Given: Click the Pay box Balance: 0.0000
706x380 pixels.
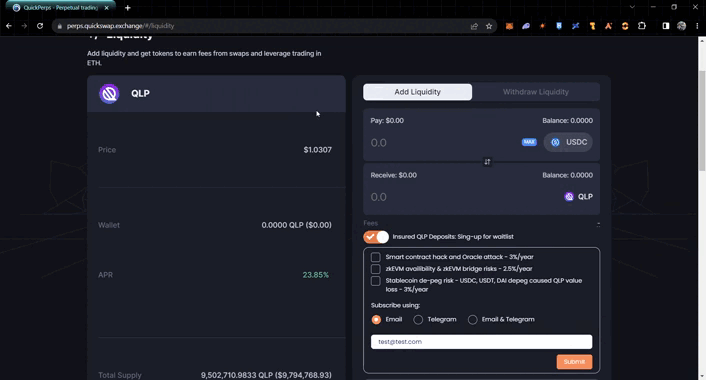Looking at the screenshot, I should click(x=567, y=121).
